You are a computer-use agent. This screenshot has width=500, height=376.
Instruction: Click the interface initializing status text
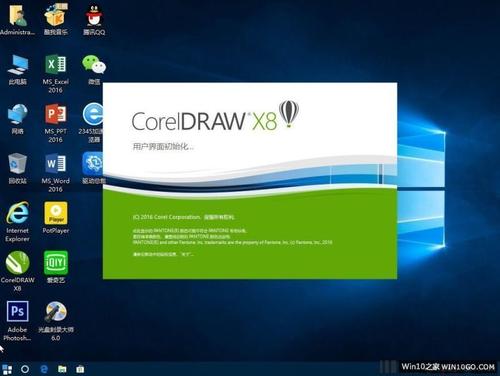coord(163,146)
